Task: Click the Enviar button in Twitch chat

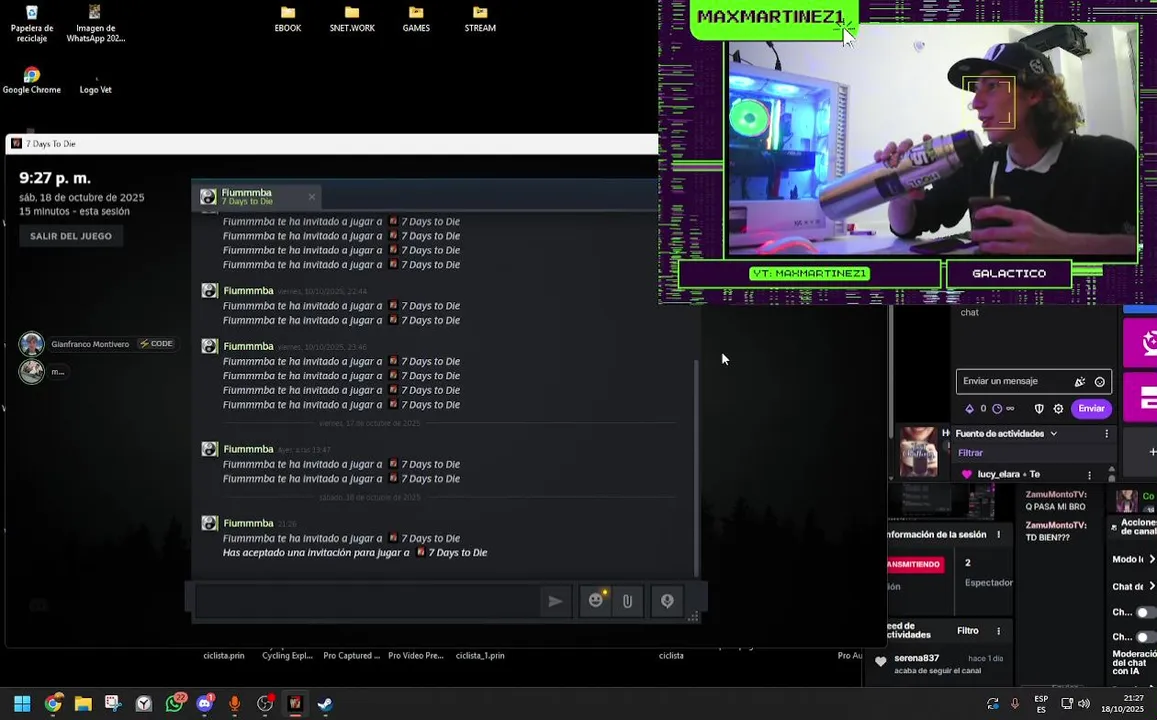Action: point(1091,408)
